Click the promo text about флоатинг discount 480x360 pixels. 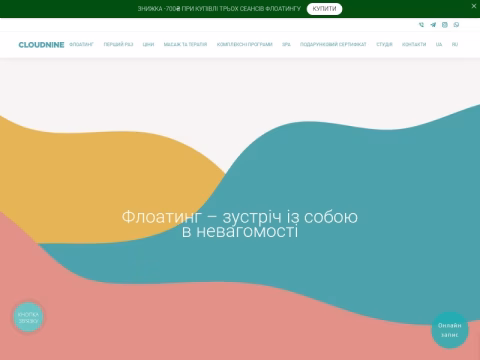[x=219, y=9]
